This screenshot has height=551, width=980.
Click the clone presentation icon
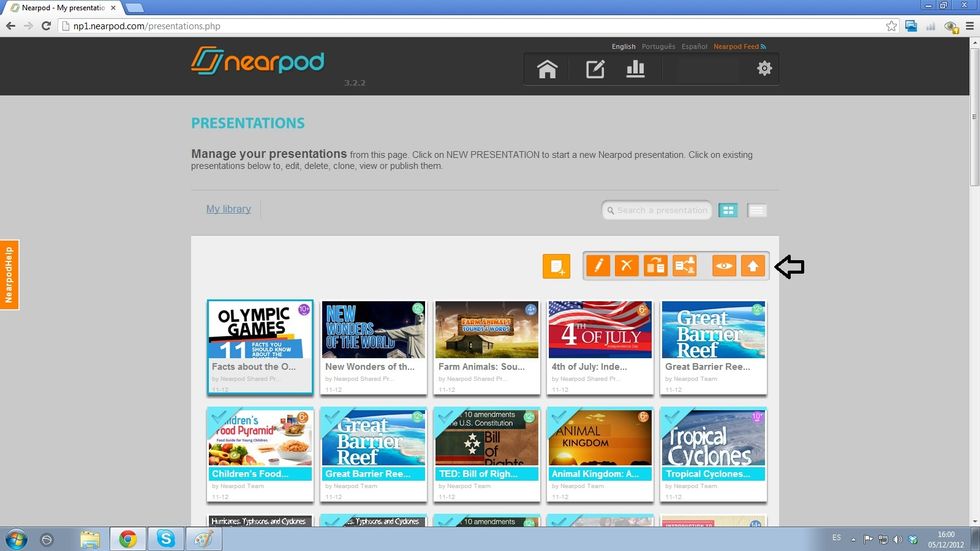655,266
